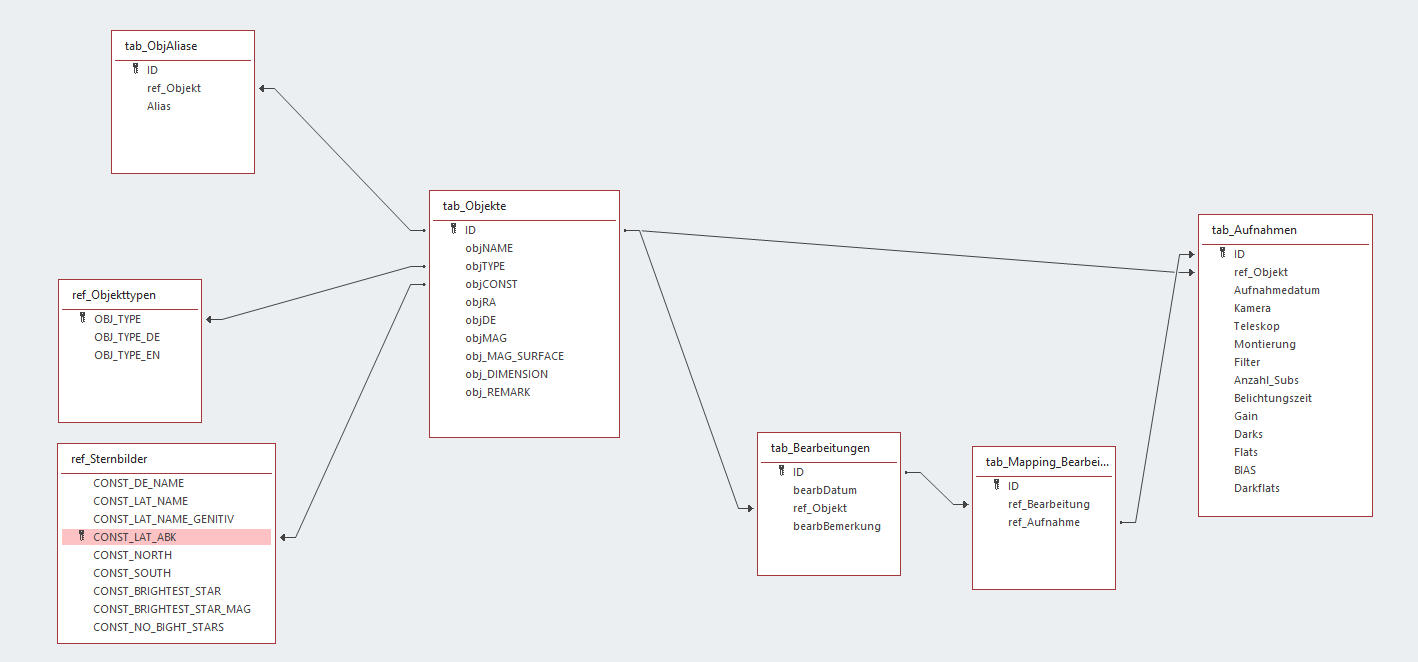Click the key icon in tab_Objekte ID row
This screenshot has width=1418, height=662.
(x=454, y=229)
